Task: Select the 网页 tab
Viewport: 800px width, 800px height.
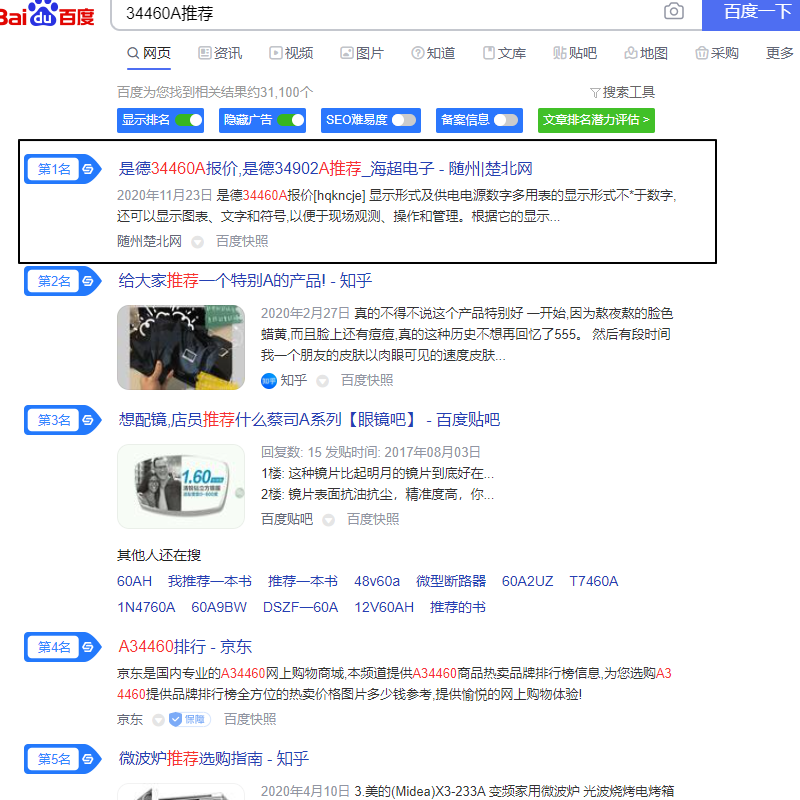Action: [149, 53]
